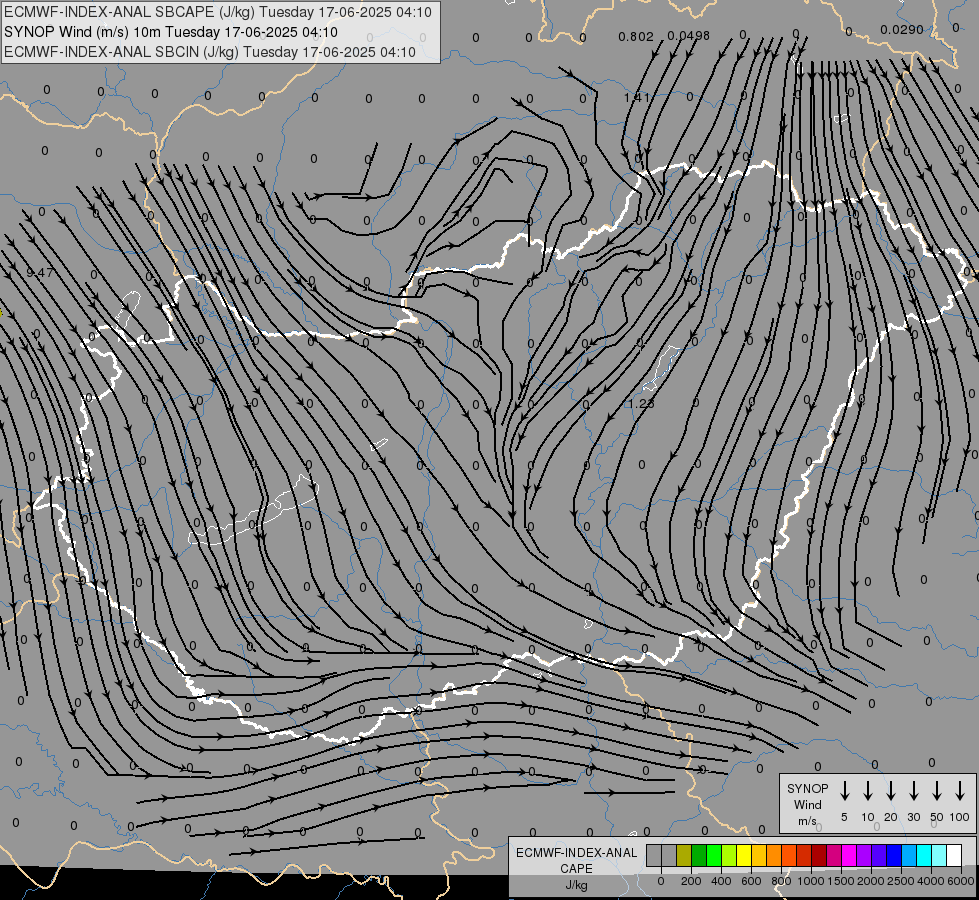Image resolution: width=979 pixels, height=900 pixels.
Task: Click the 6000 label on CAPE scale
Action: [961, 881]
